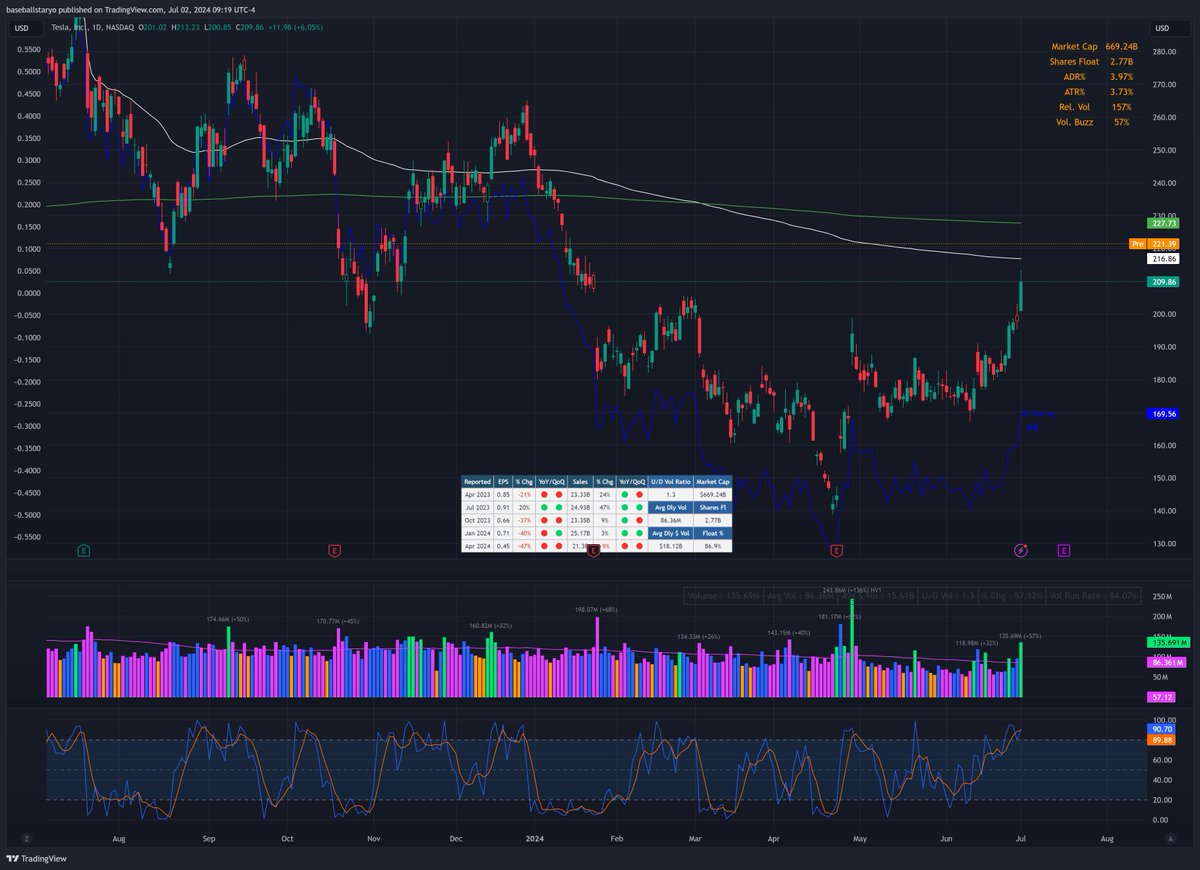Viewport: 1200px width, 870px height.
Task: Click the 280.00 price scale tick
Action: [x=1164, y=52]
